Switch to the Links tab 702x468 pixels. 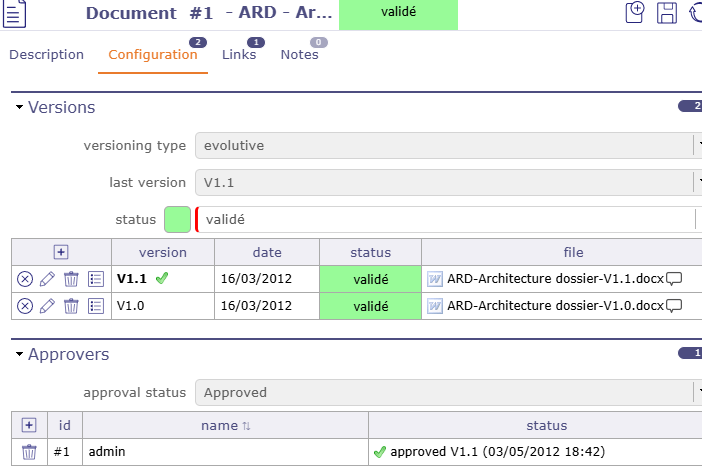(239, 55)
